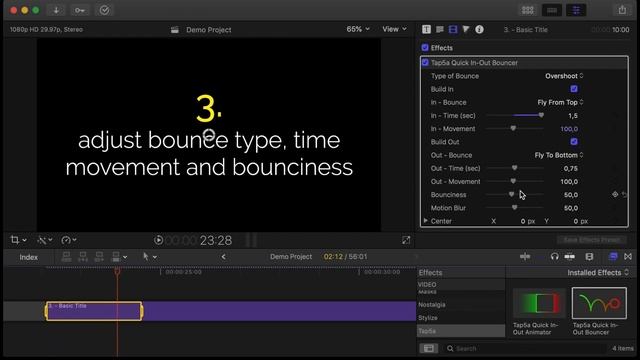Open Clip Appearance filmstrip icon
Viewport: 640px width, 360px height.
pos(589,256)
